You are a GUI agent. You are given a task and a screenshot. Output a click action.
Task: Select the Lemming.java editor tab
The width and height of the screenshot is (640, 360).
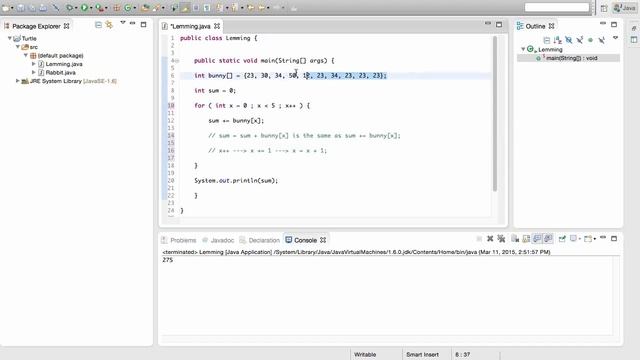coord(190,26)
